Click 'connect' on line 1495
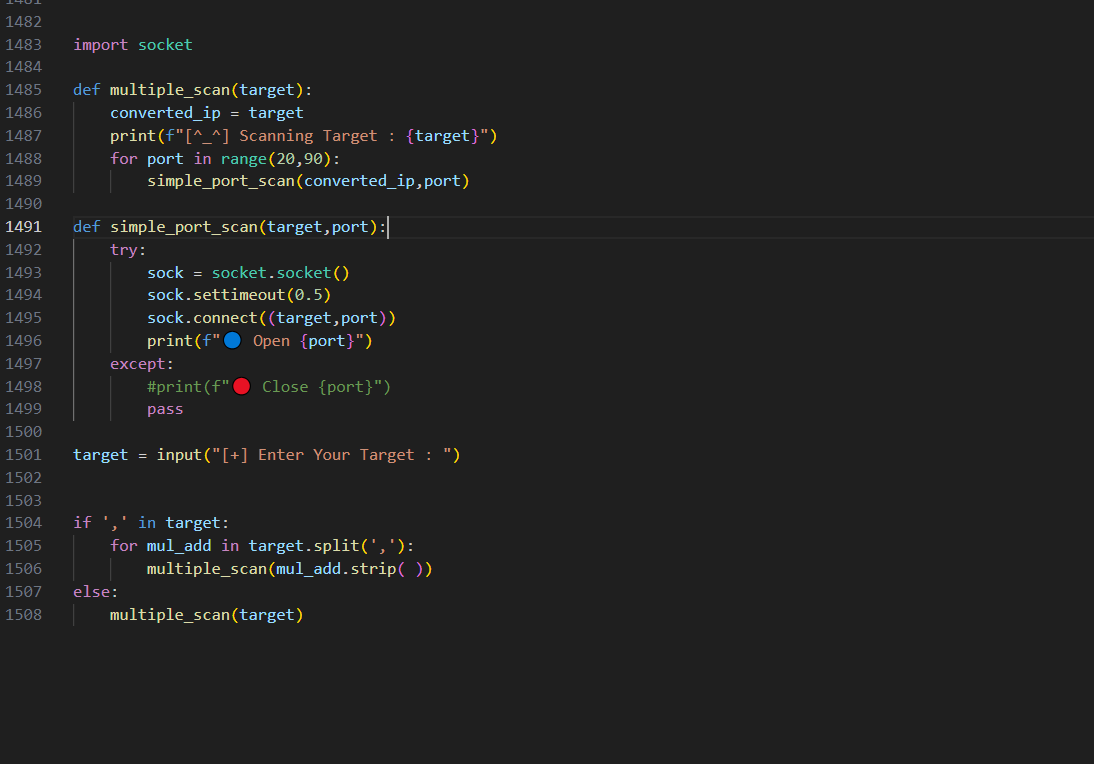1094x764 pixels. tap(225, 318)
